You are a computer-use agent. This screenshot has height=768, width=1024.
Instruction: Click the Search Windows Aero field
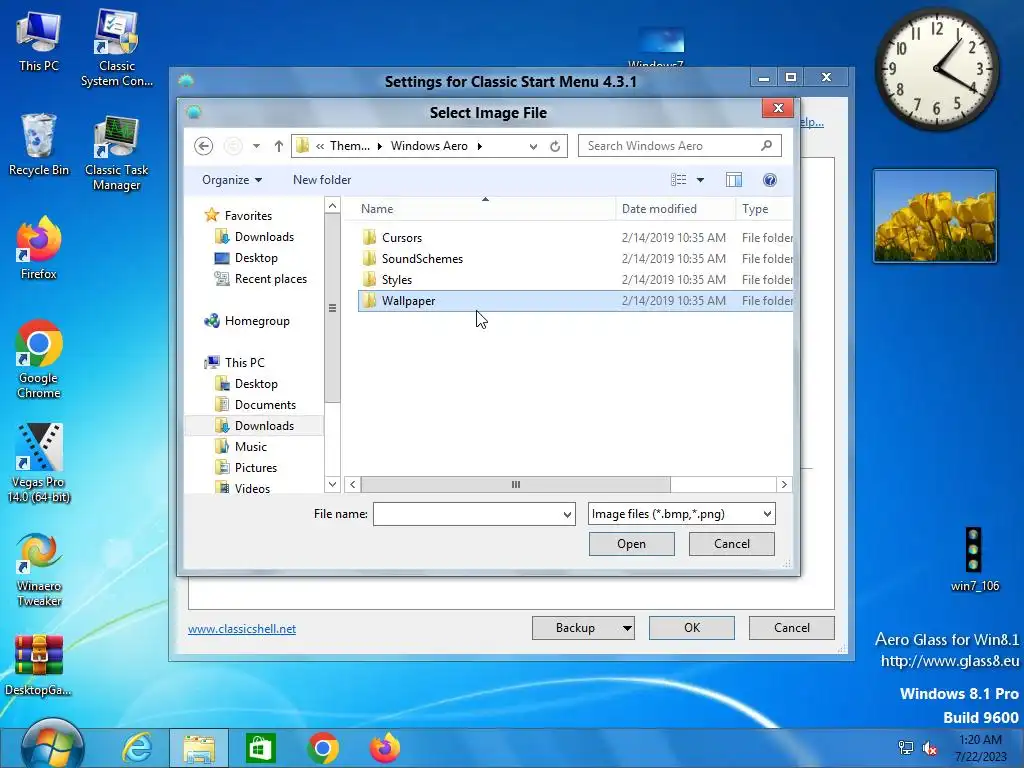[679, 146]
